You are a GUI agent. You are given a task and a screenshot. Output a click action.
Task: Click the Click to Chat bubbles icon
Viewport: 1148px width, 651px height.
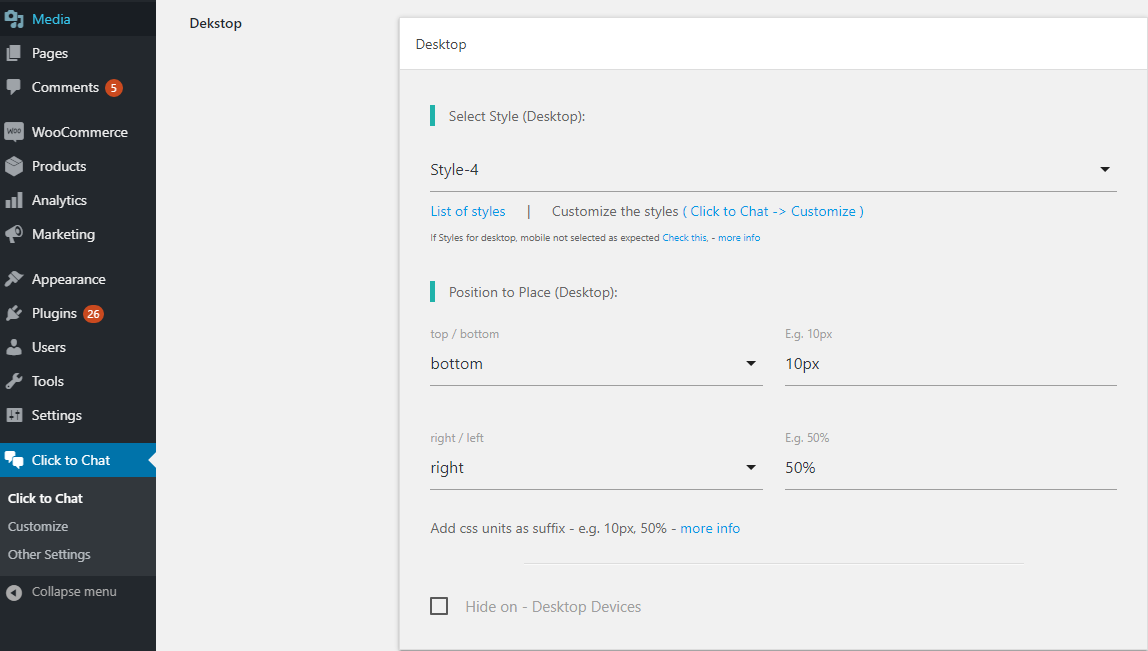pos(14,460)
